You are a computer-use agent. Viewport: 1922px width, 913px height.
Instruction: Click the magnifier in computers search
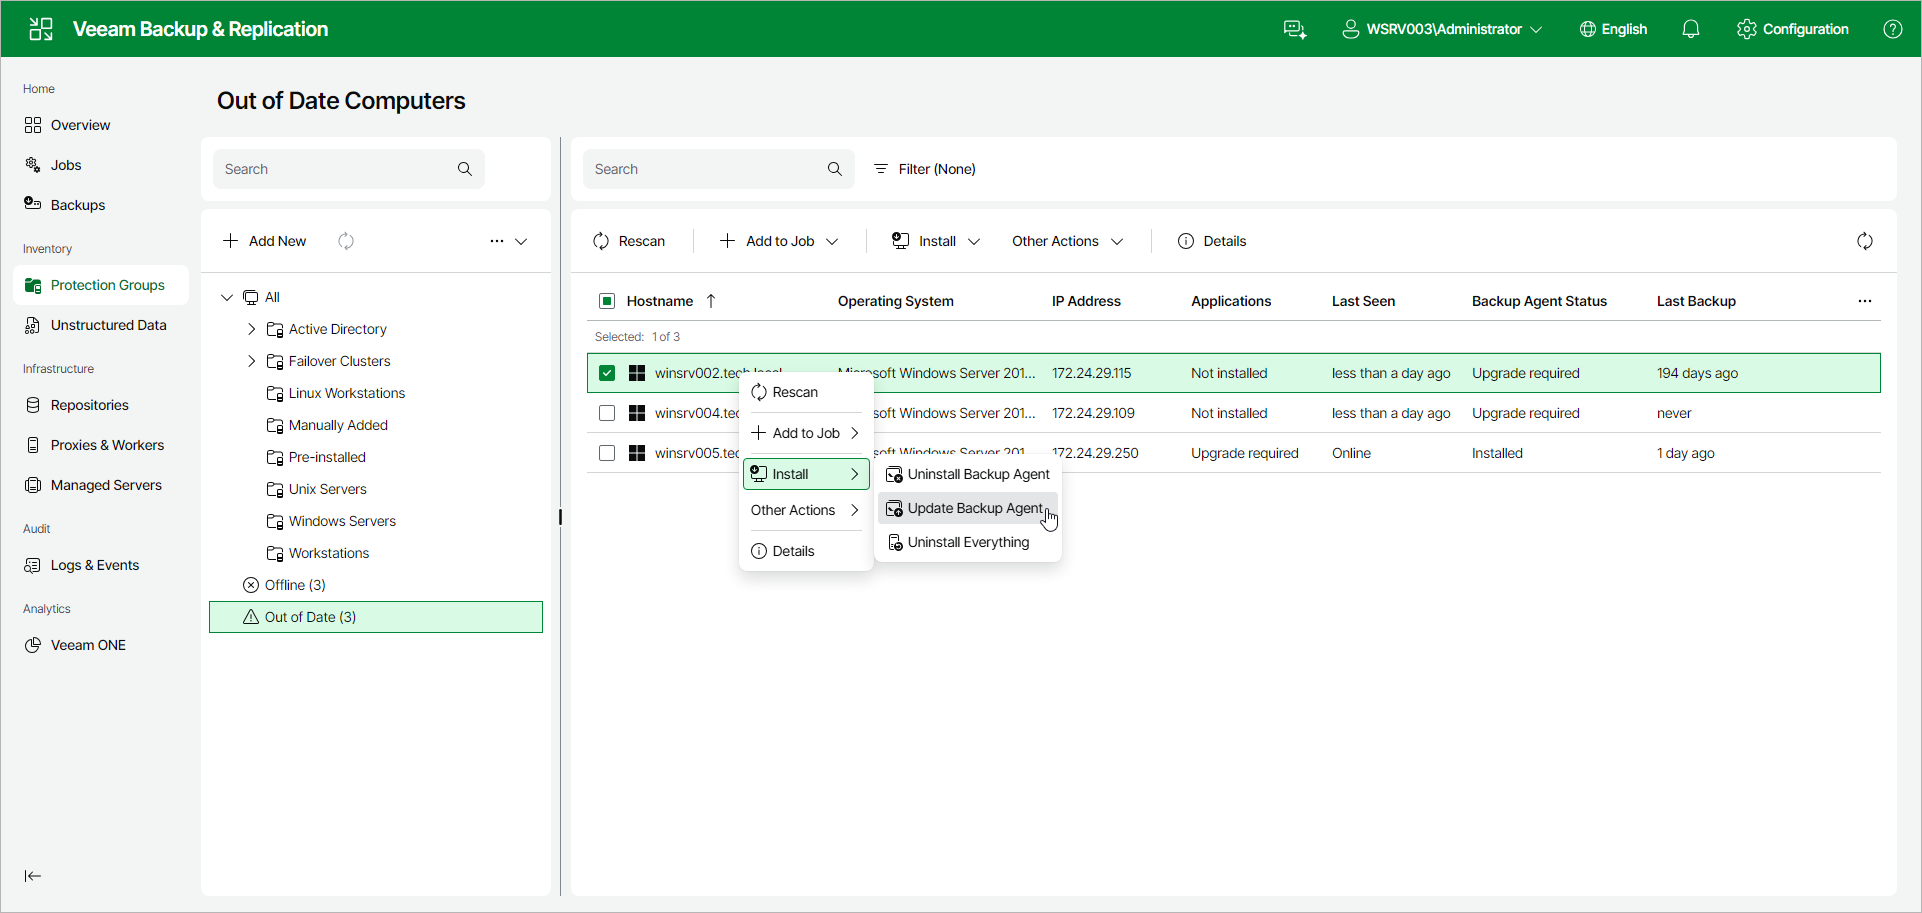tap(835, 169)
